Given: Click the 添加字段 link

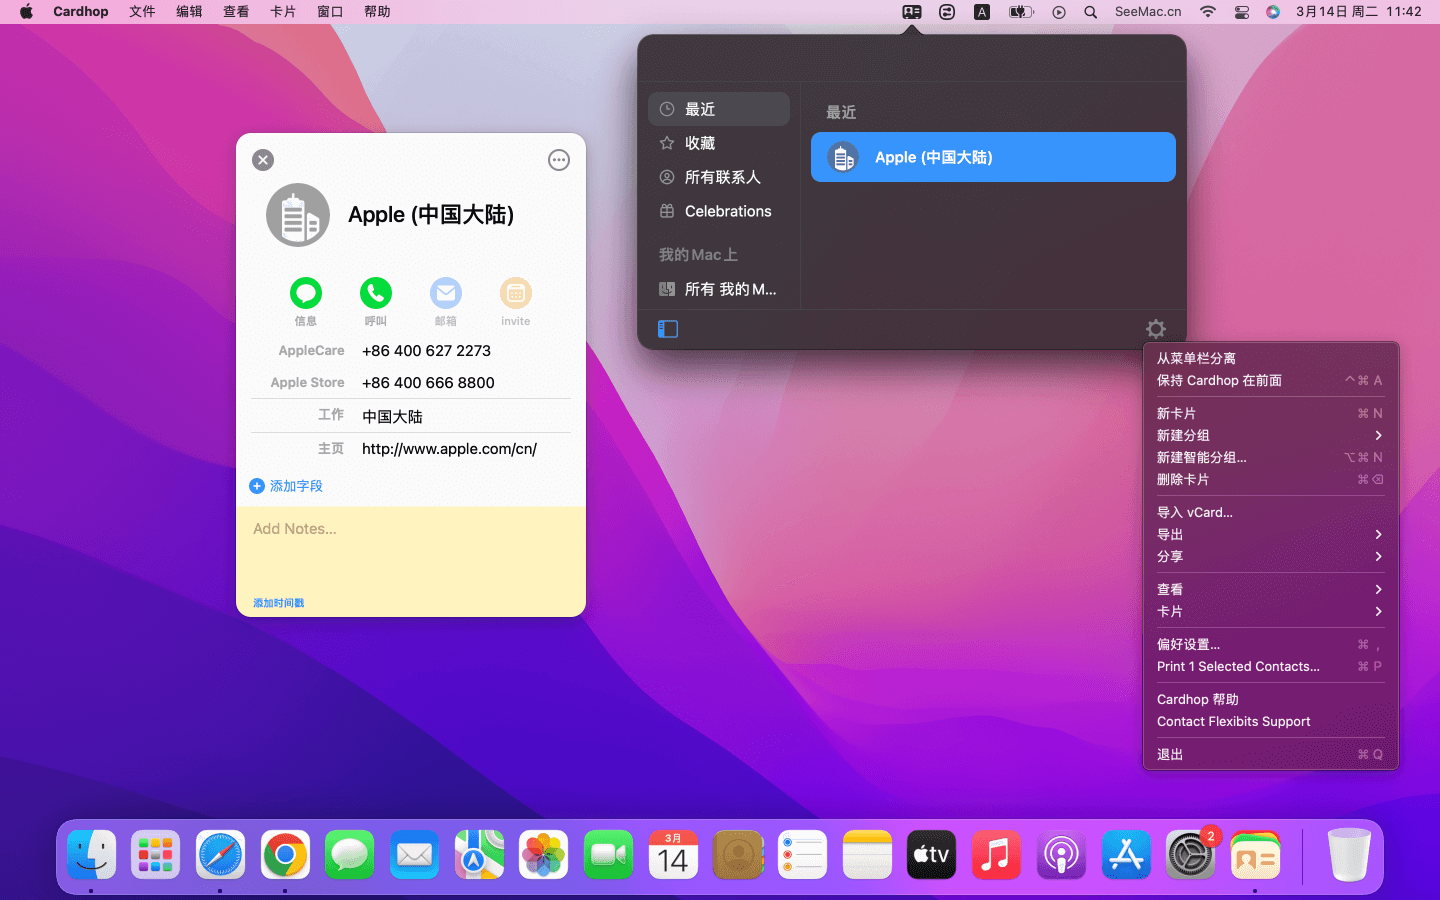Looking at the screenshot, I should [x=296, y=486].
